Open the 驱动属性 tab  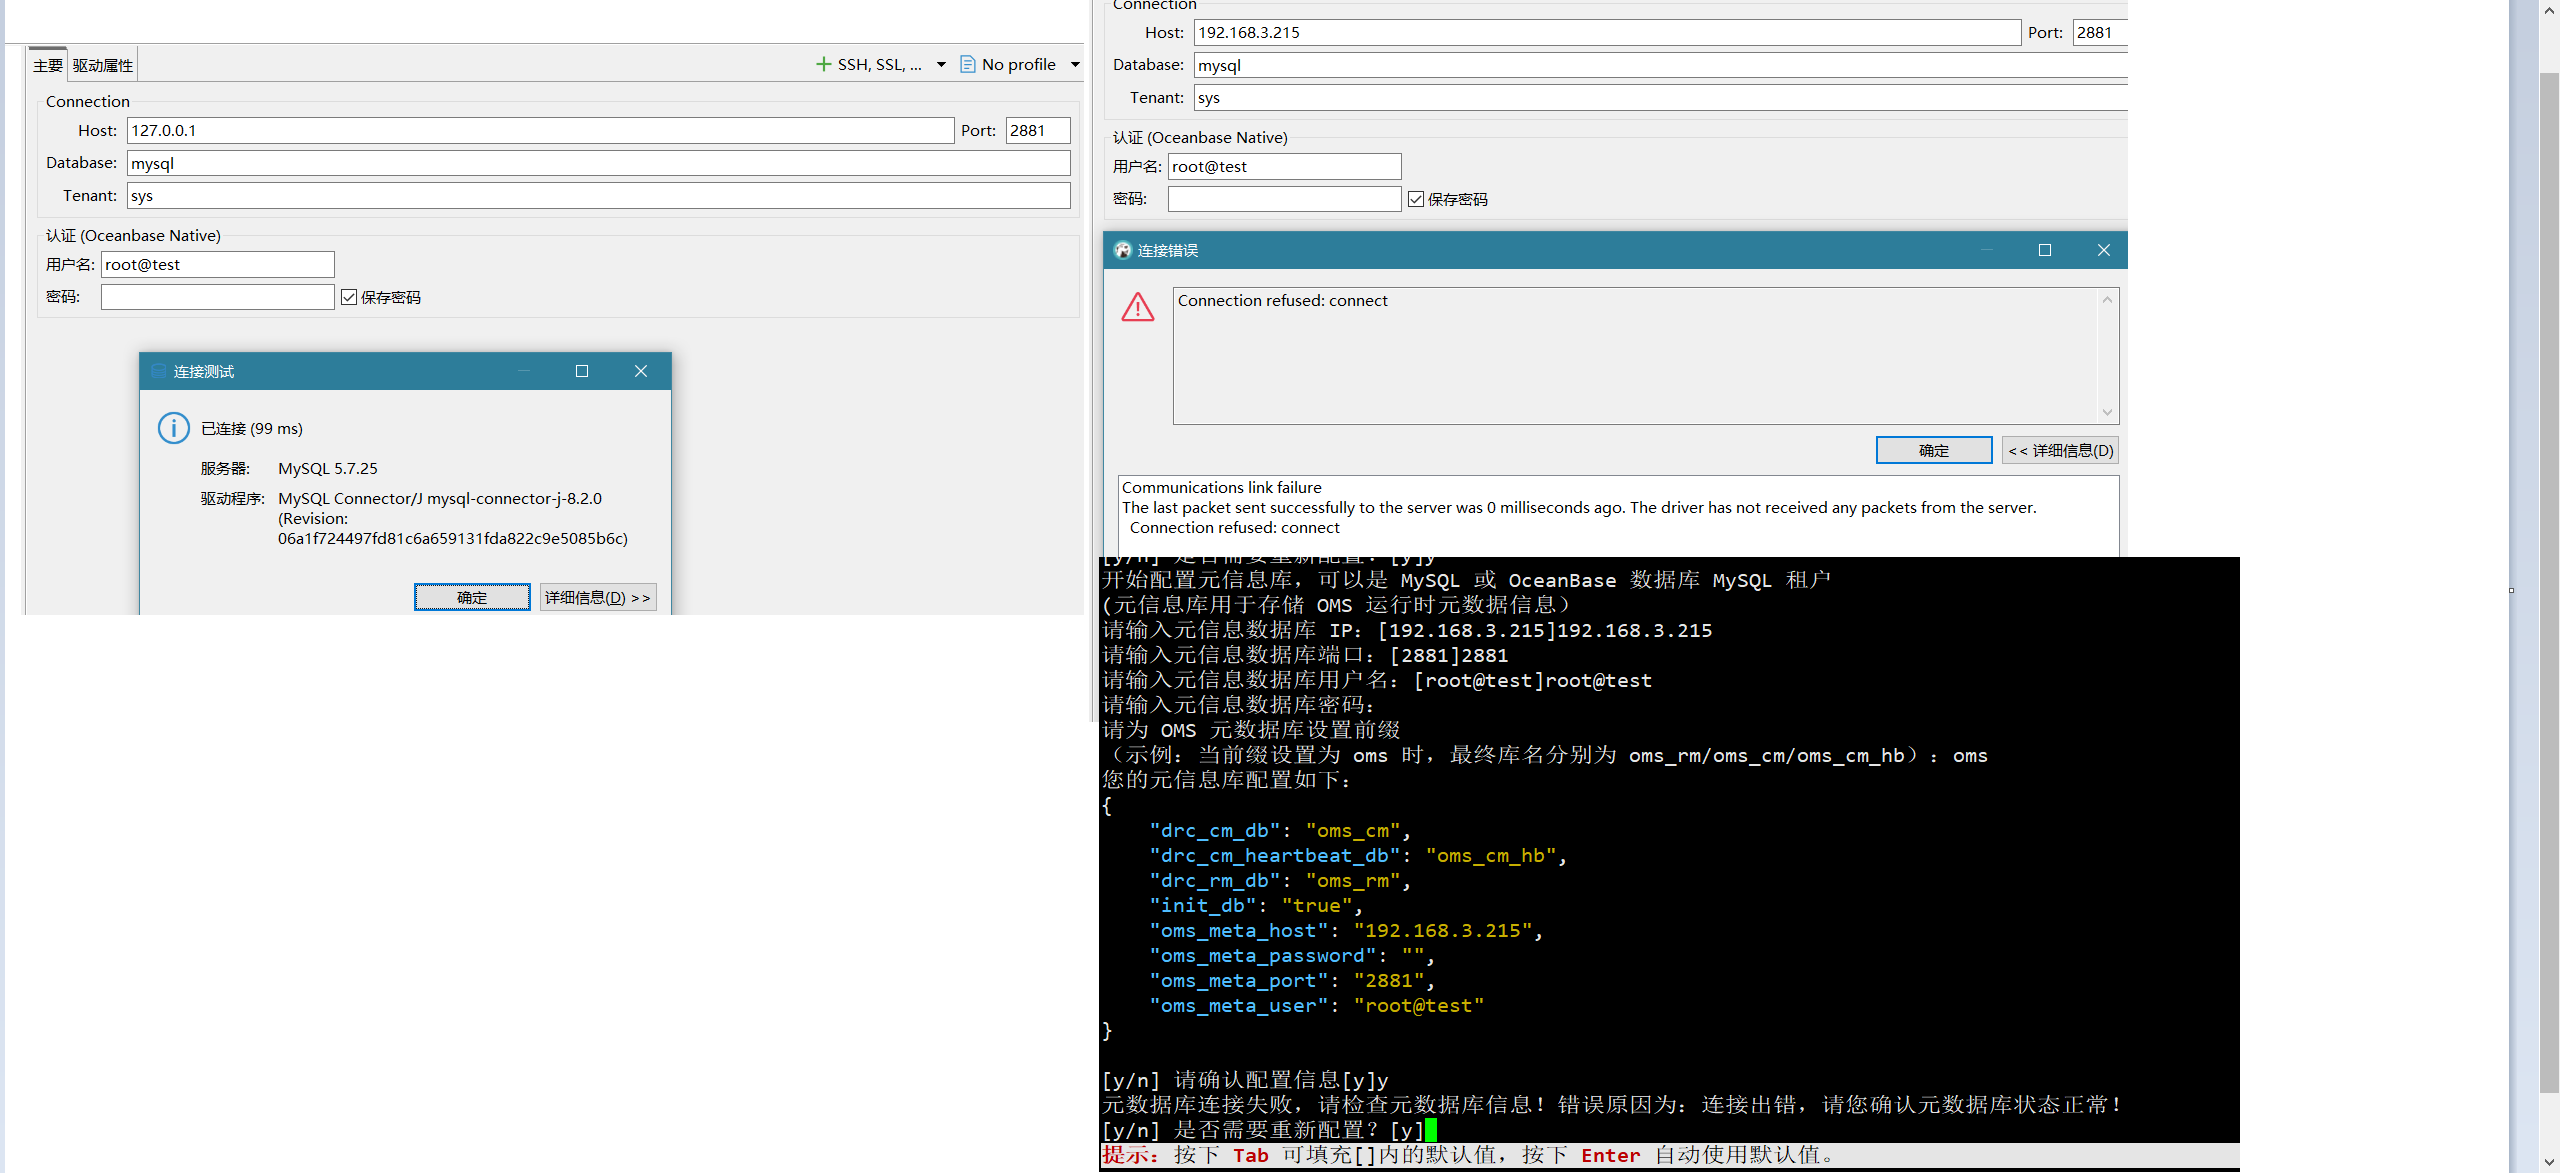103,65
